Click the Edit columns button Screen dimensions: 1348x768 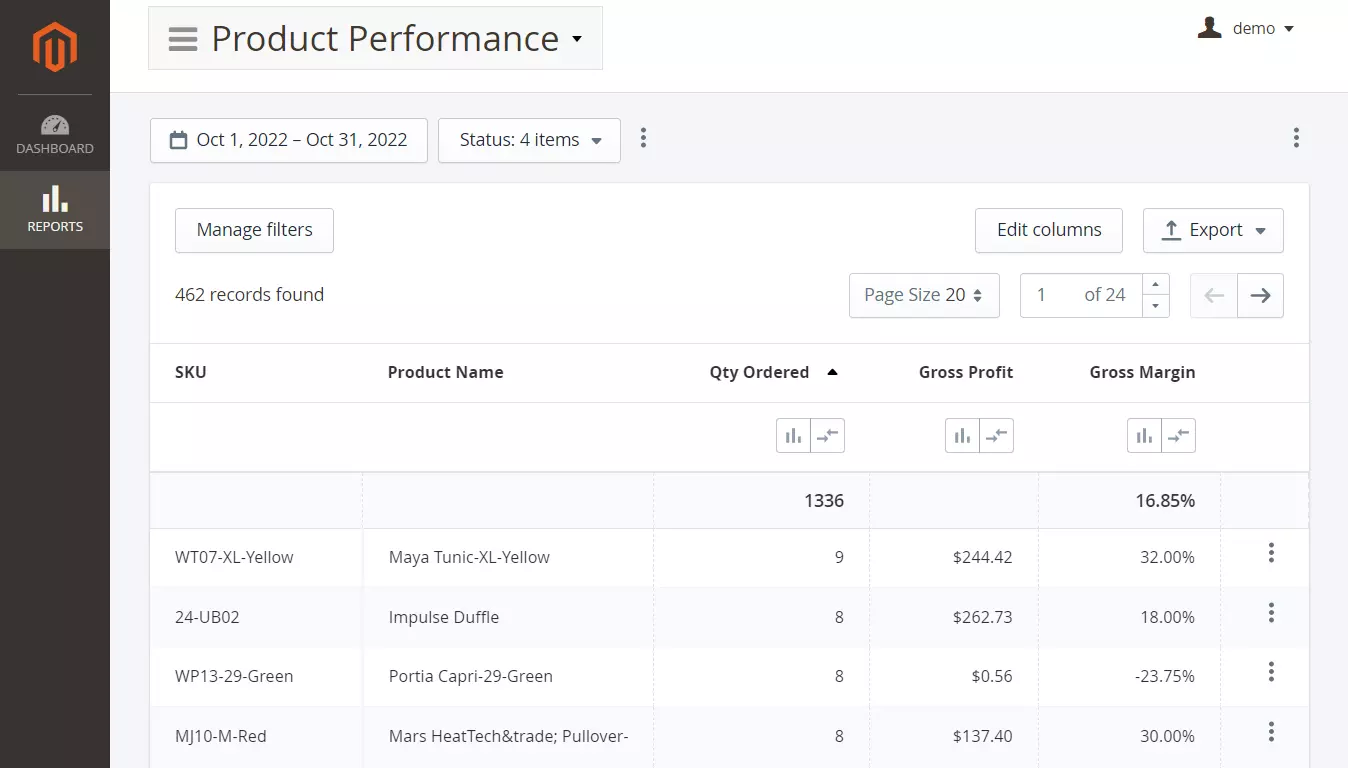point(1048,230)
